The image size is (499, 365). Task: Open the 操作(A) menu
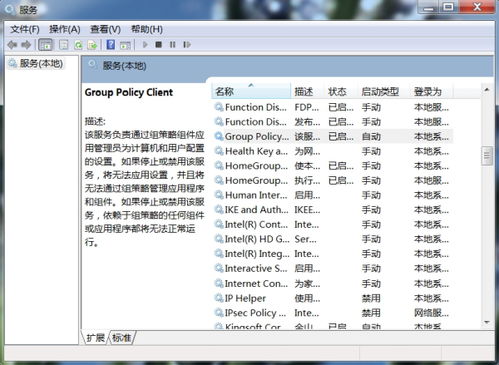click(65, 29)
